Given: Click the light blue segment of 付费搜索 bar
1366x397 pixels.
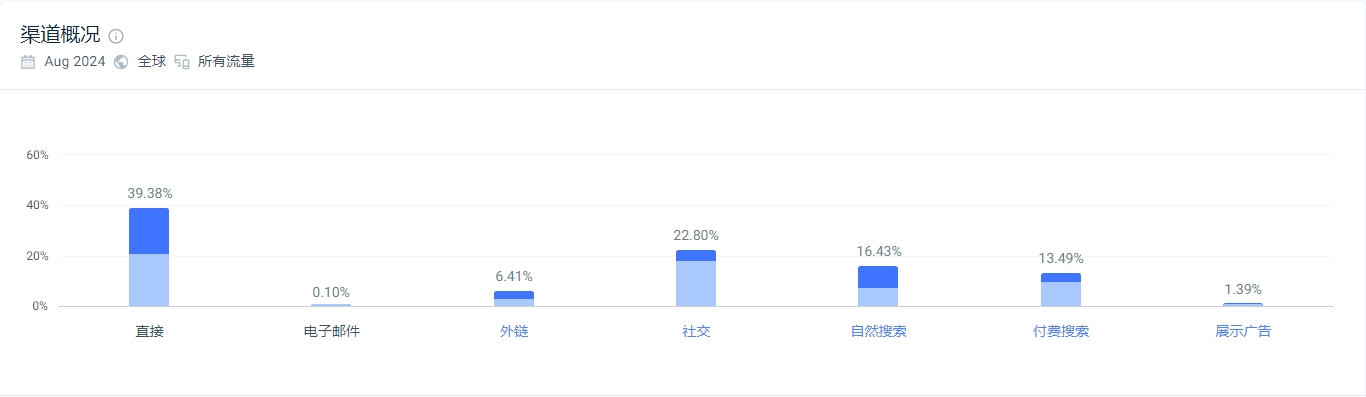Looking at the screenshot, I should coord(1061,294).
